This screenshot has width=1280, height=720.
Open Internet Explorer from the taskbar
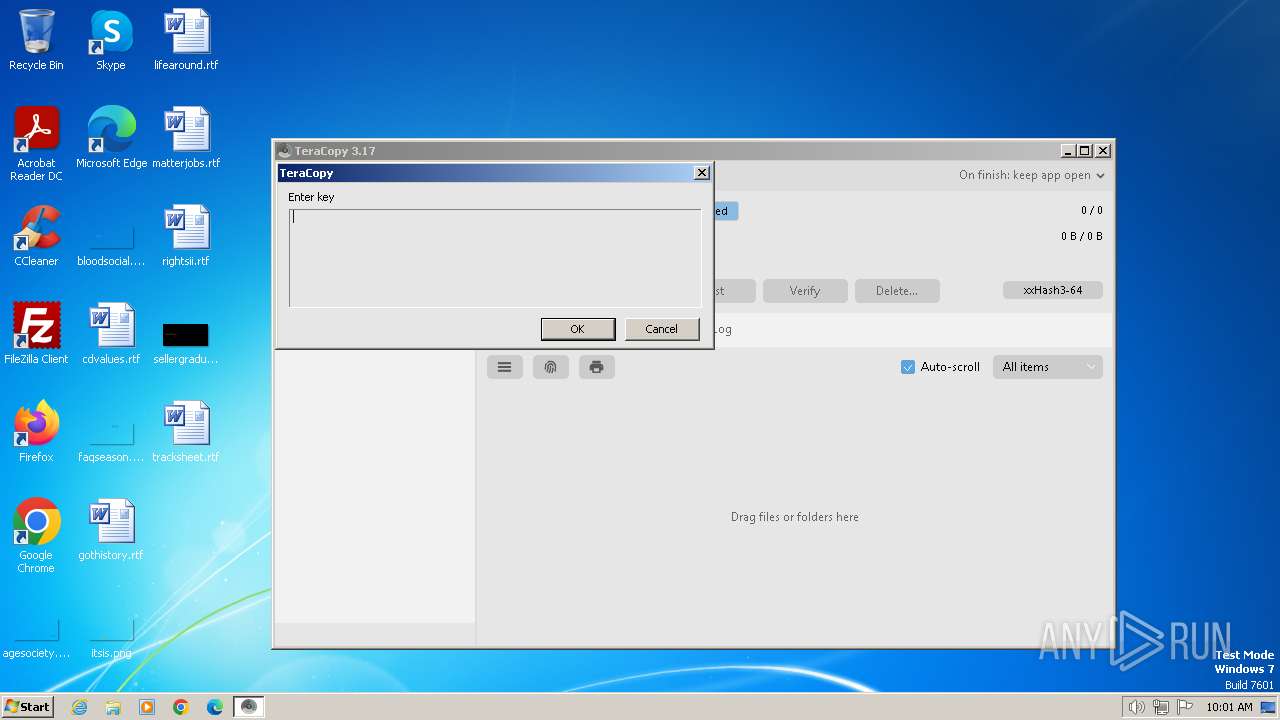point(79,707)
